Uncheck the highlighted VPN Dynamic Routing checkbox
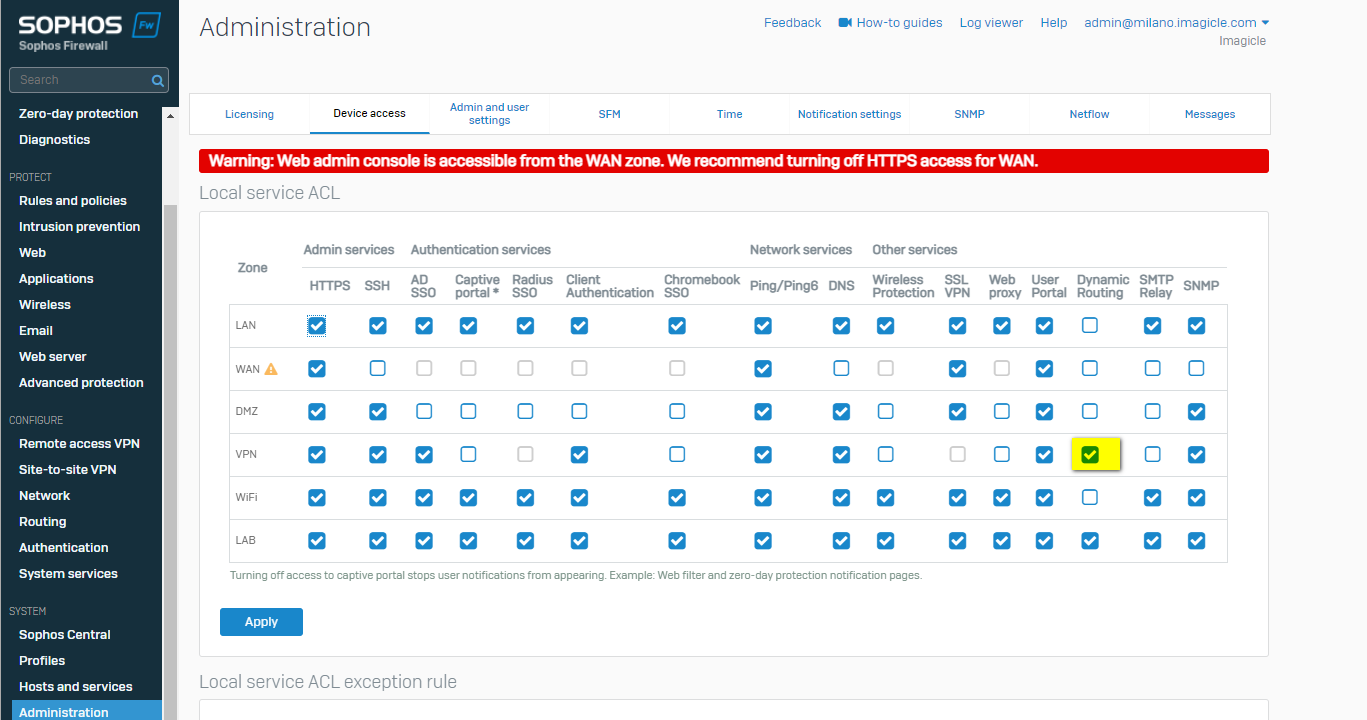The width and height of the screenshot is (1367, 720). tap(1090, 455)
